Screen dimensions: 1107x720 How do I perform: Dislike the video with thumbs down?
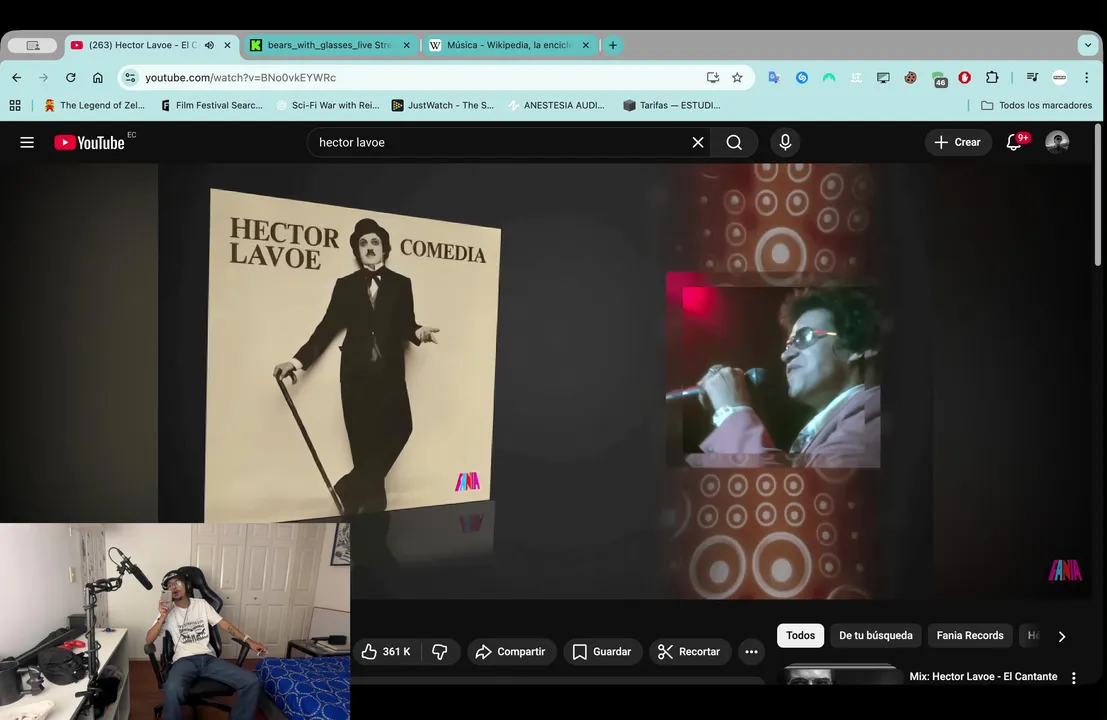439,652
